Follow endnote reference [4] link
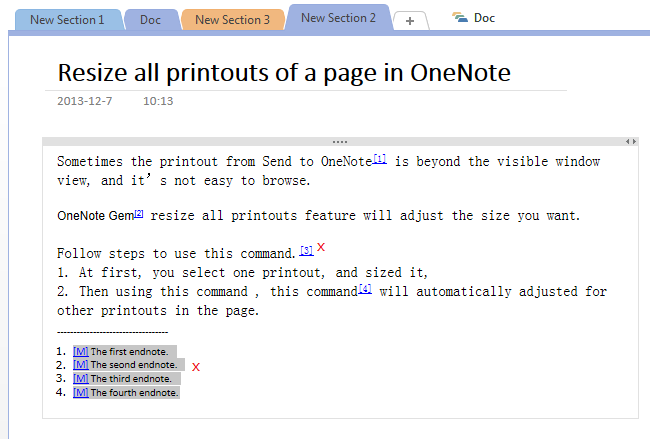The width and height of the screenshot is (650, 439). coord(365,289)
